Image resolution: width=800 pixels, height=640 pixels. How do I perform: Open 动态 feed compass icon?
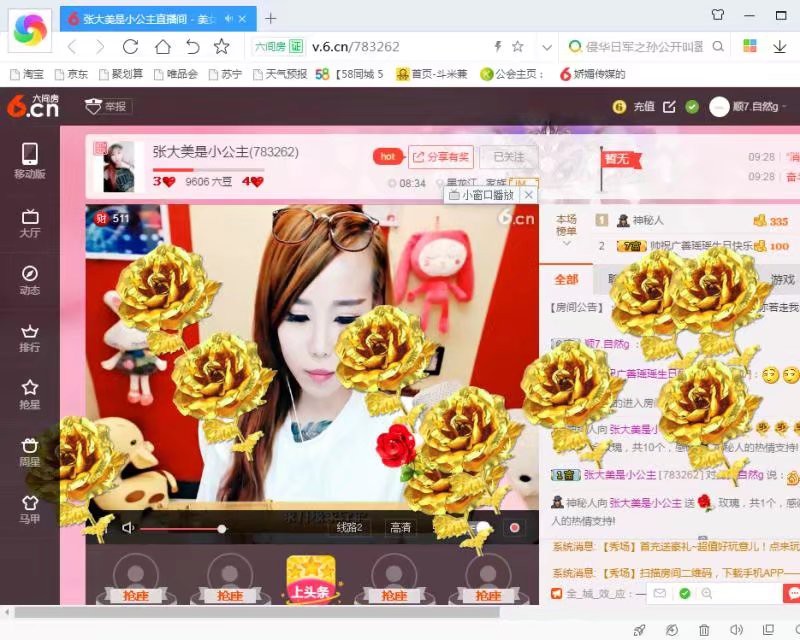(30, 280)
